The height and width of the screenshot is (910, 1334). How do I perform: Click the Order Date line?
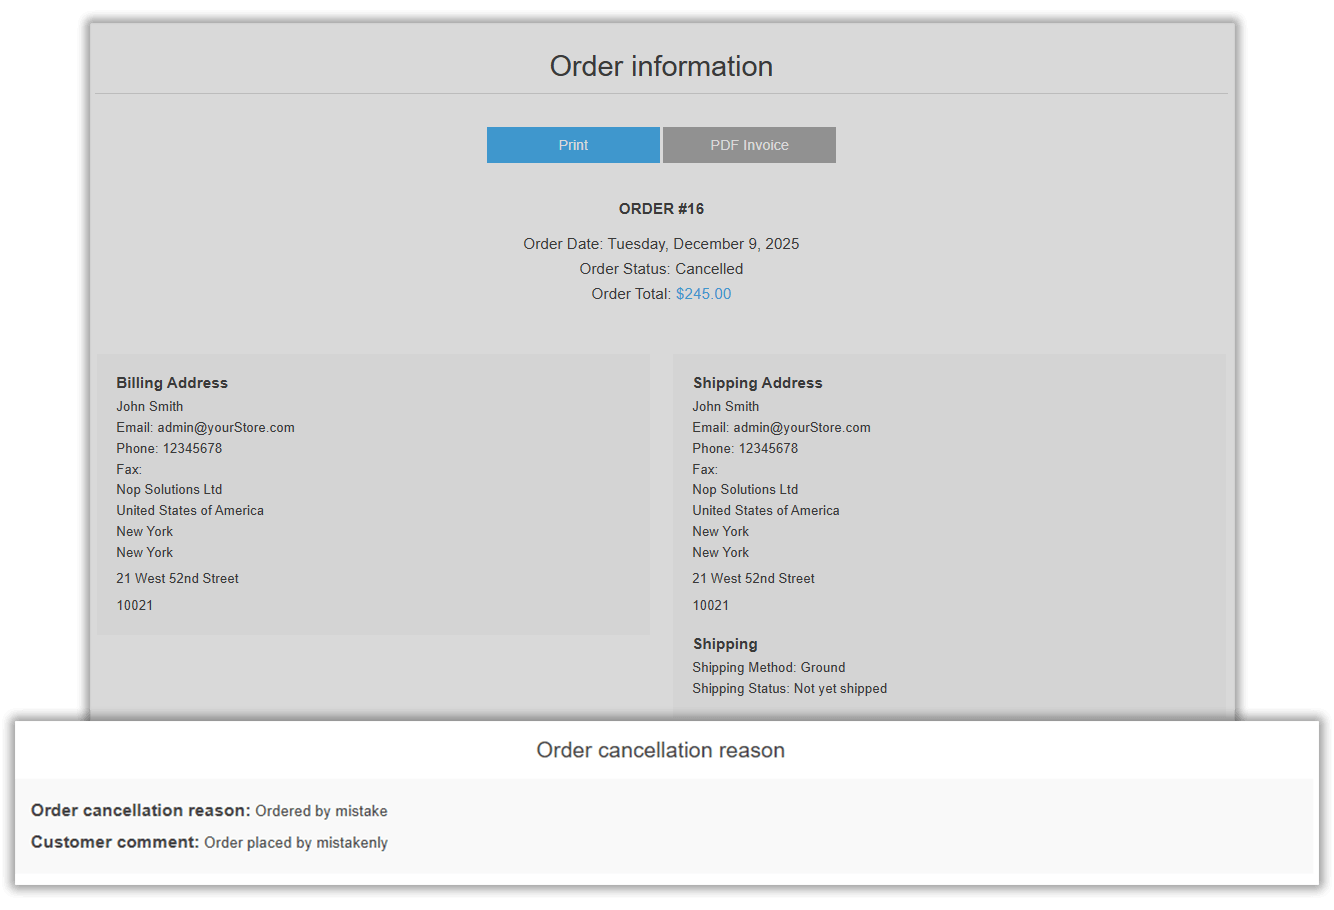661,243
